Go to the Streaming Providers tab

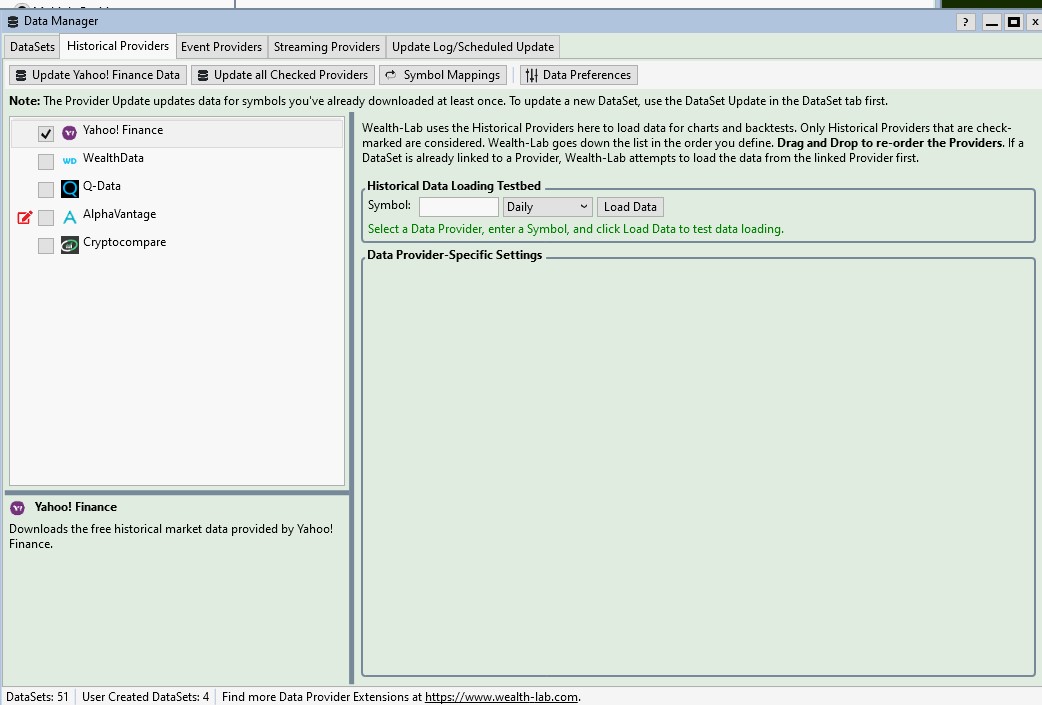coord(326,47)
